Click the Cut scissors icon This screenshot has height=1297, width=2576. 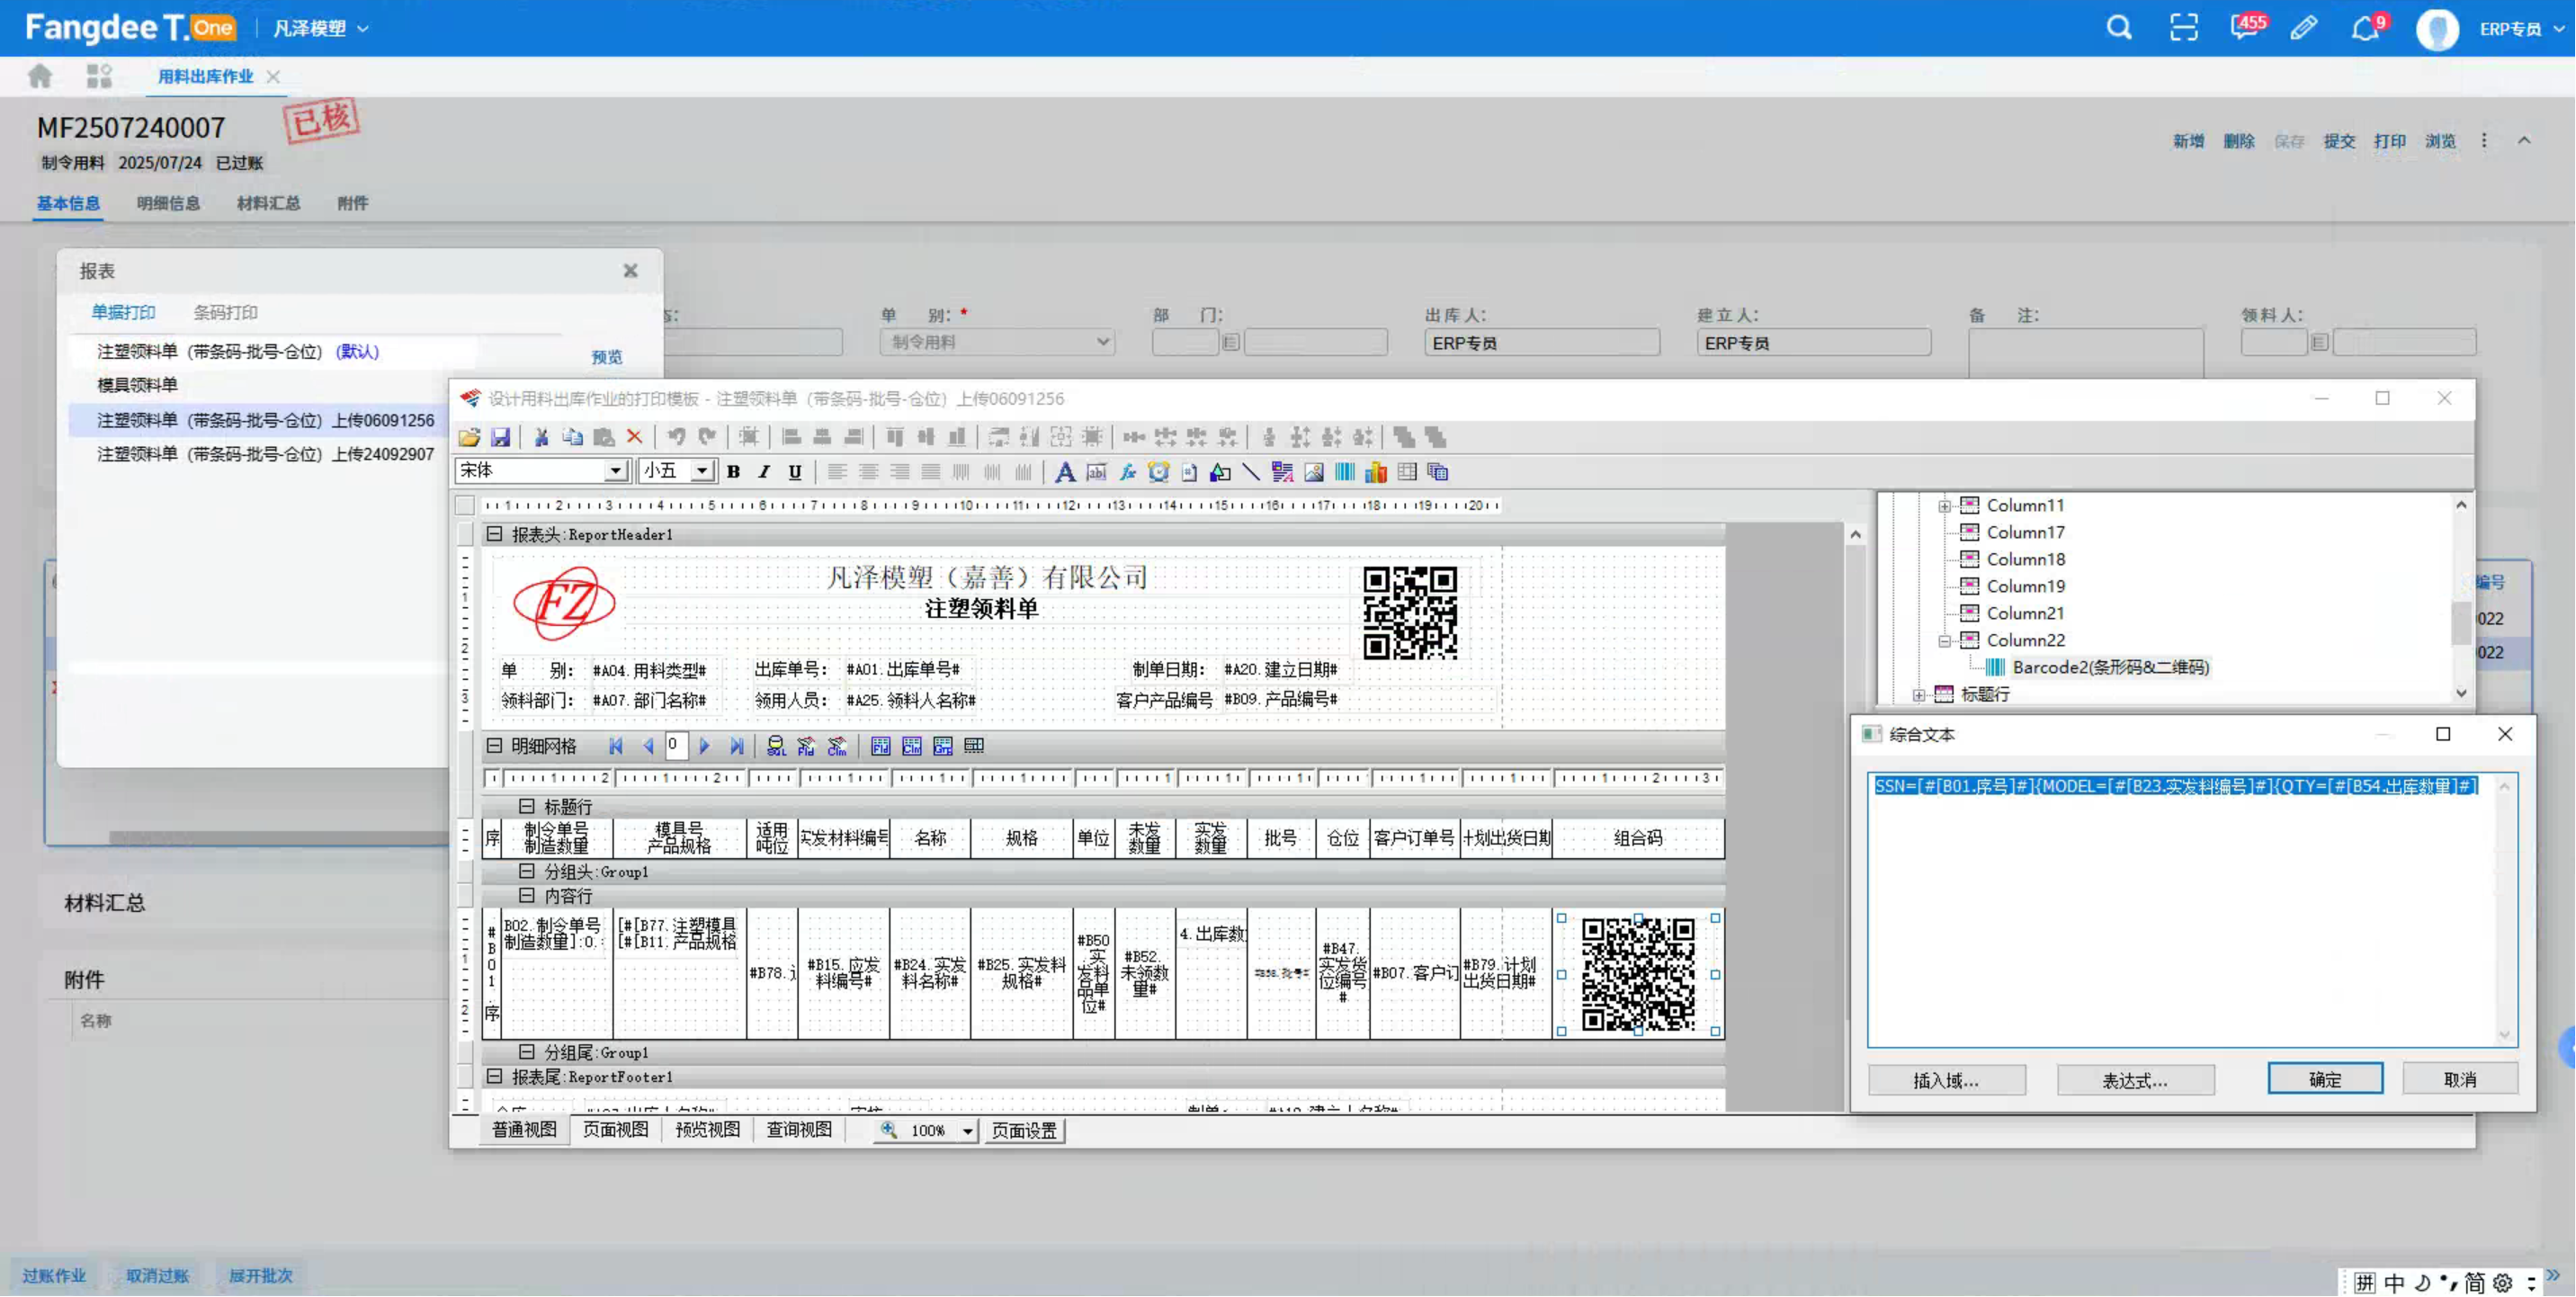tap(541, 437)
